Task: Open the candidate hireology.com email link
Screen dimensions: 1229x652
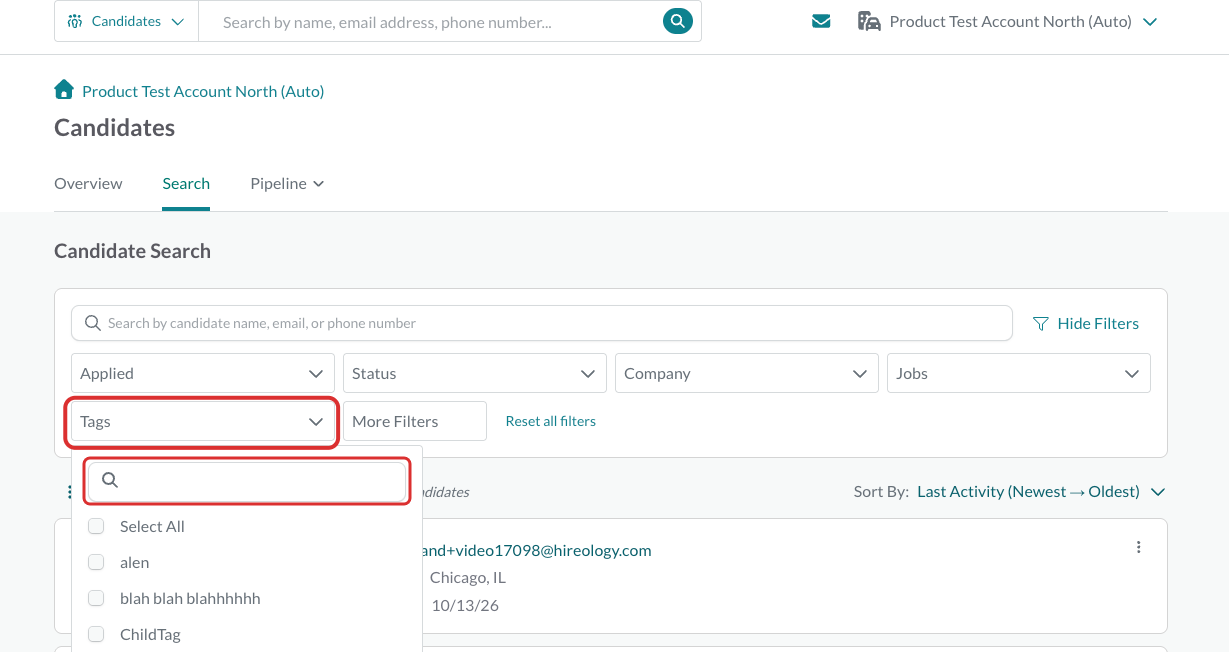Action: tap(537, 550)
